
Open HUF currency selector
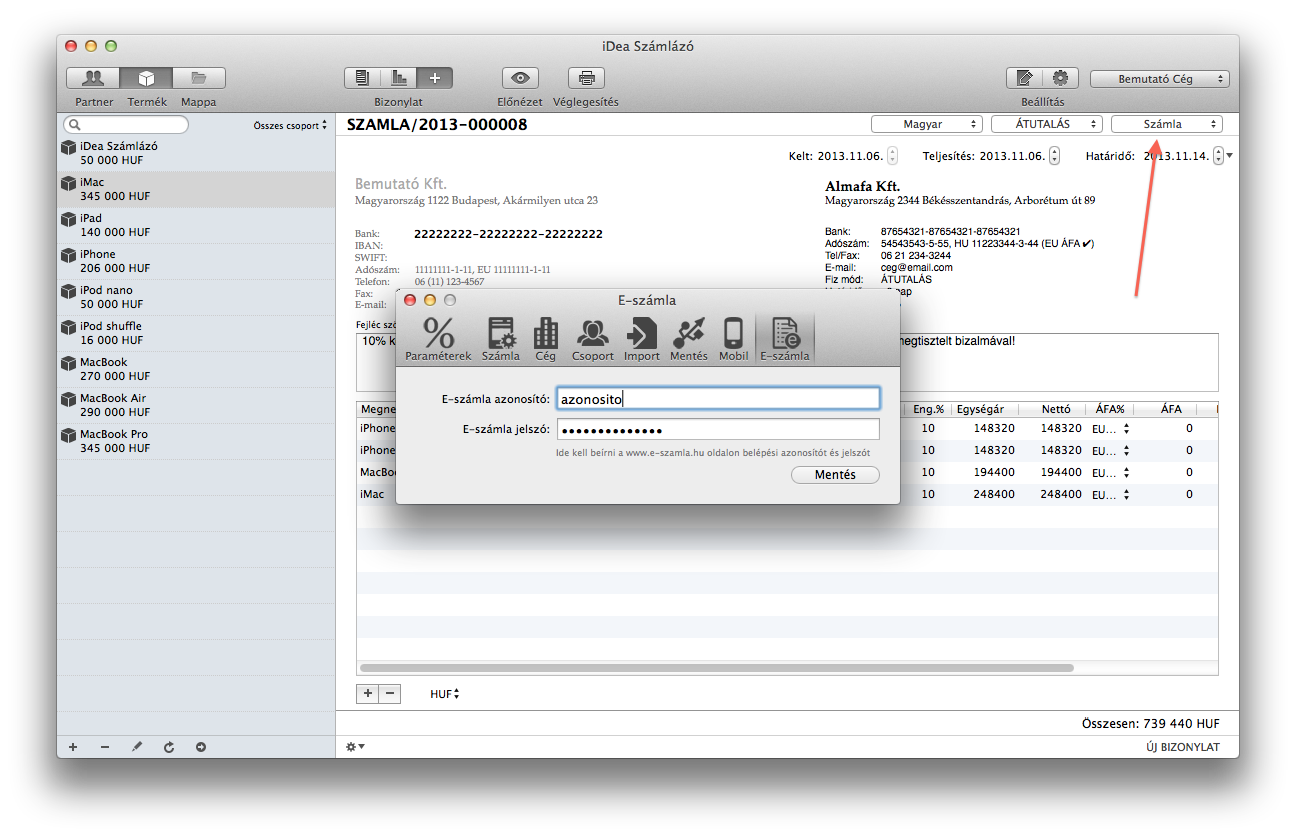click(x=445, y=693)
